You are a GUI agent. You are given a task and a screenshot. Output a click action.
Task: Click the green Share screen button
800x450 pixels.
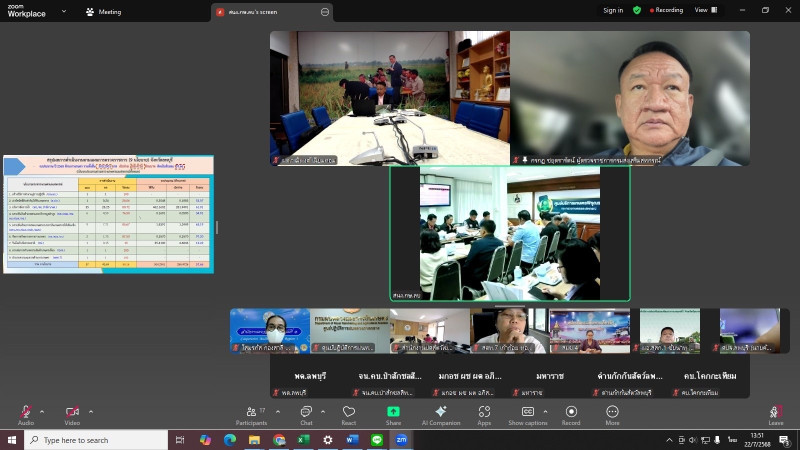(393, 412)
